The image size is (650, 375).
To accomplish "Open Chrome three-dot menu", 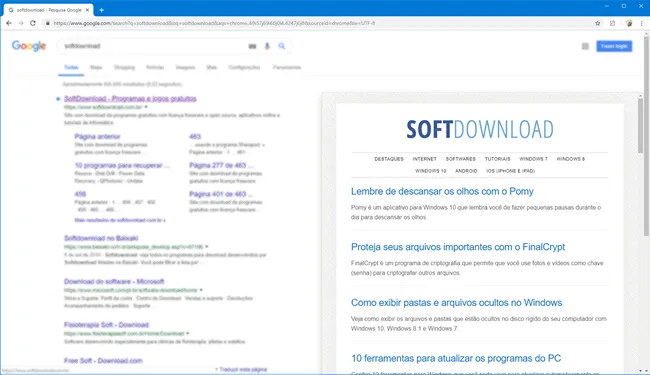I will click(x=641, y=23).
